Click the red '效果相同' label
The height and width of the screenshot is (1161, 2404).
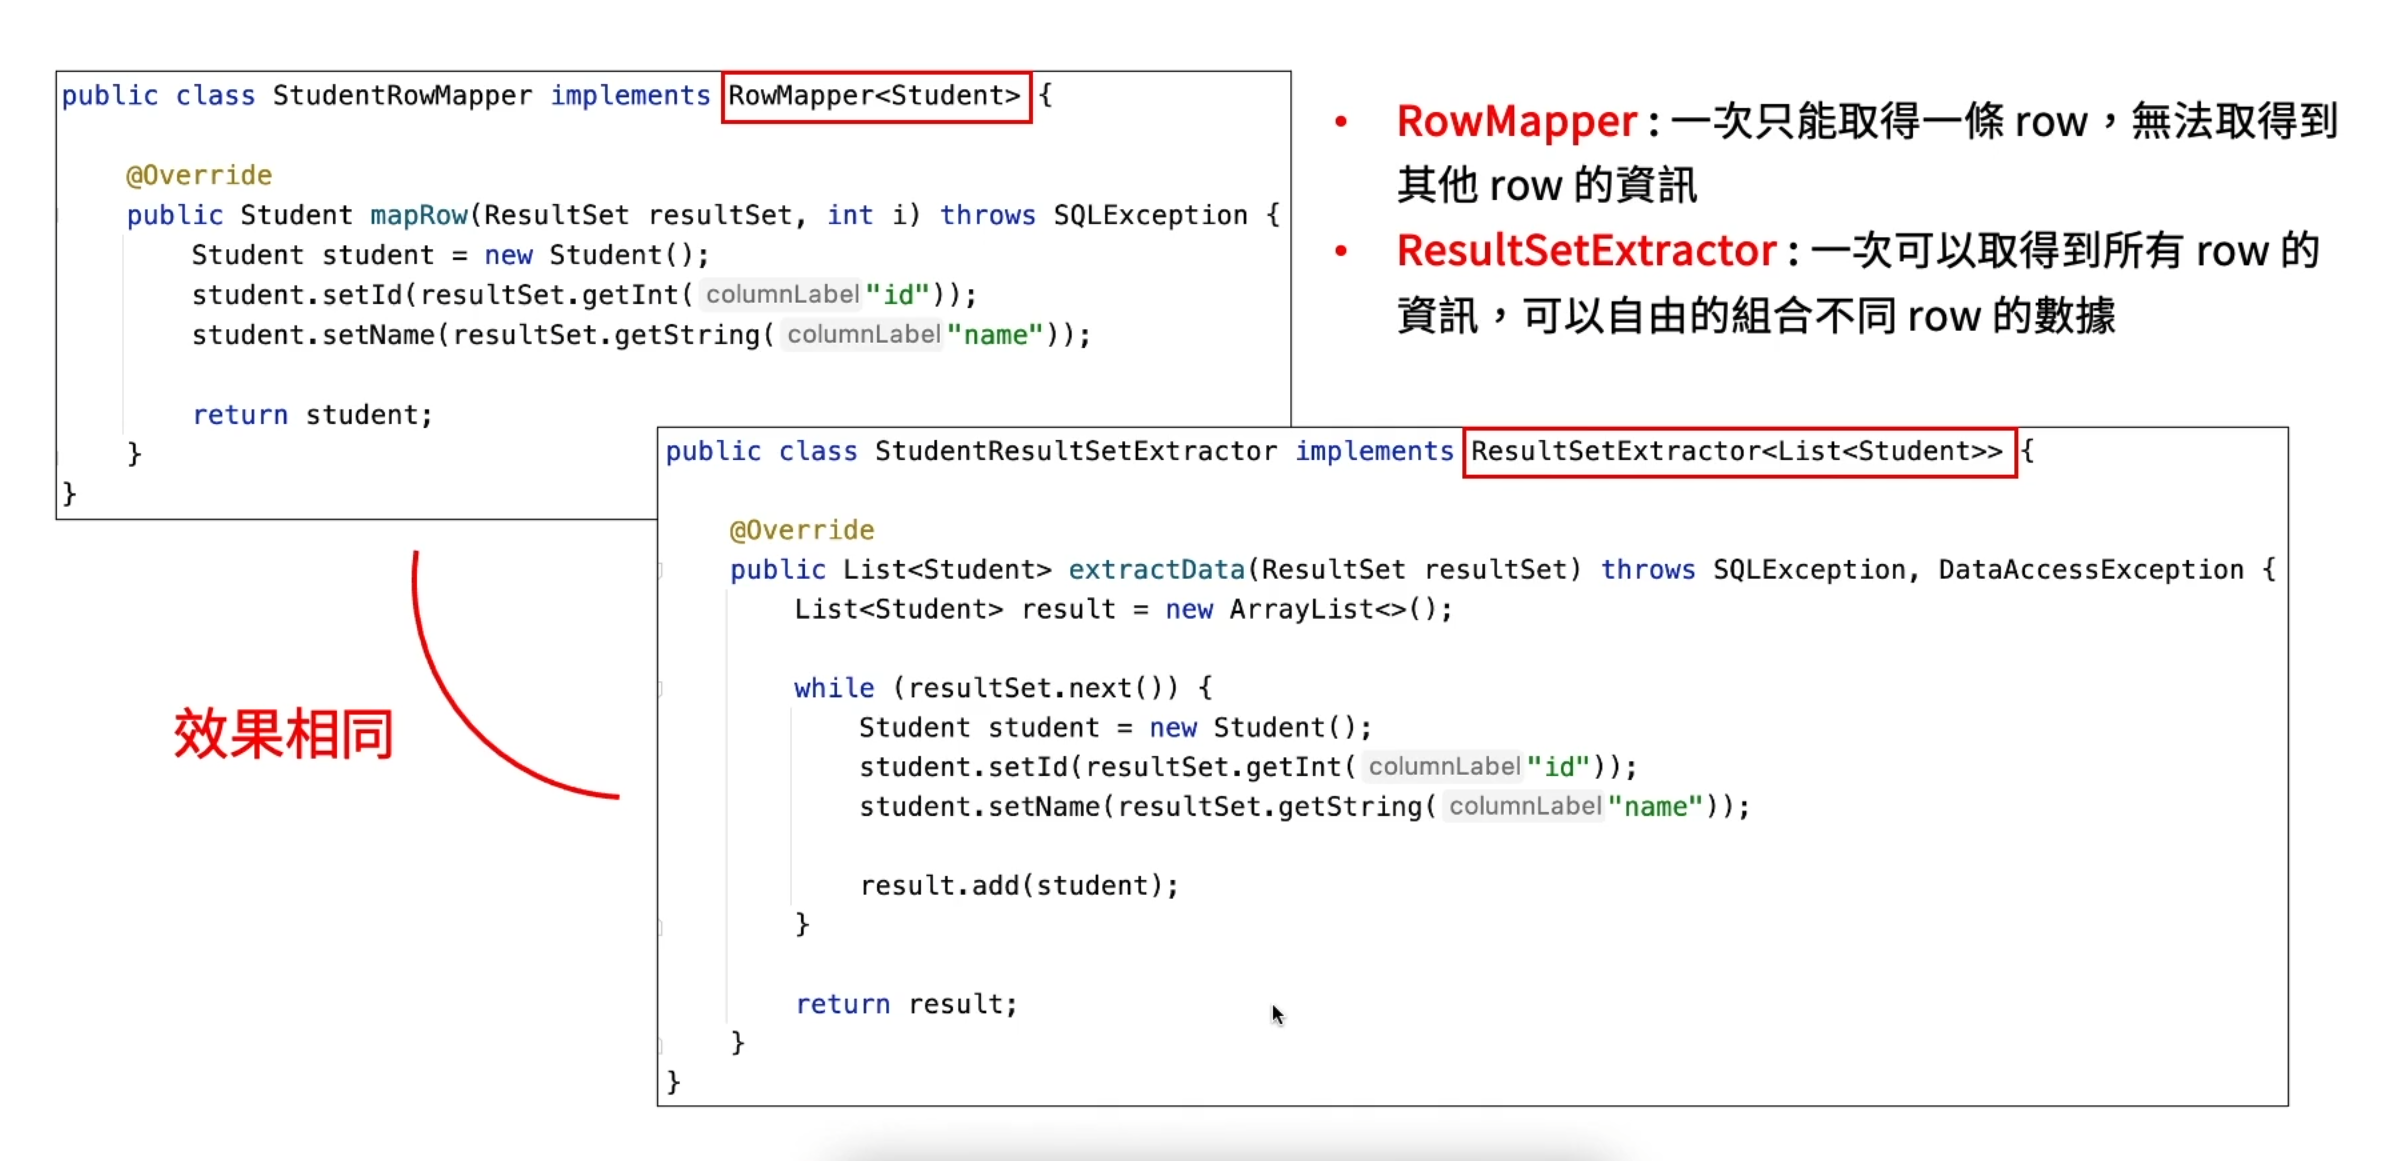pyautogui.click(x=284, y=734)
